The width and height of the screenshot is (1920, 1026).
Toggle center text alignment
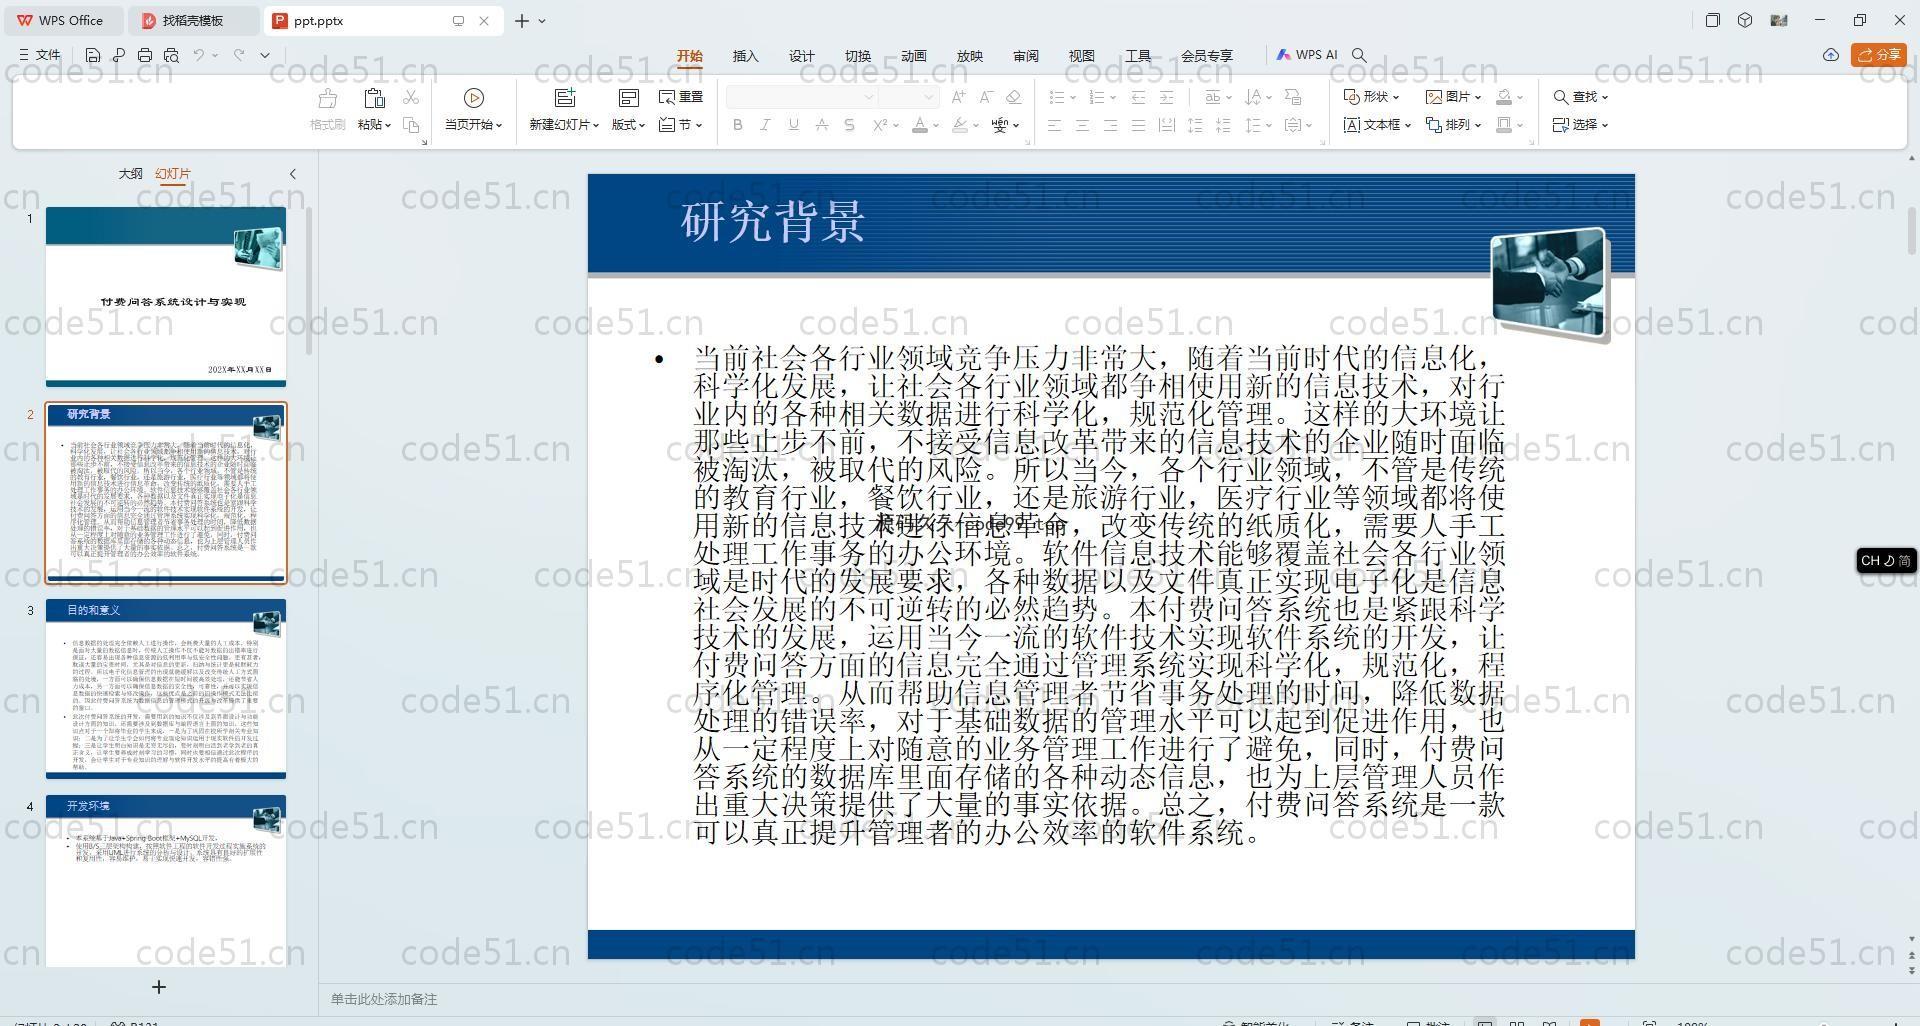[1082, 125]
